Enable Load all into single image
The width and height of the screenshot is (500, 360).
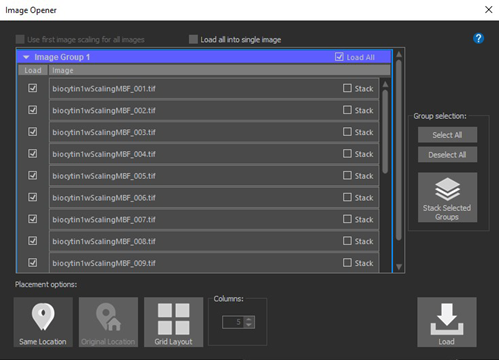(x=193, y=39)
